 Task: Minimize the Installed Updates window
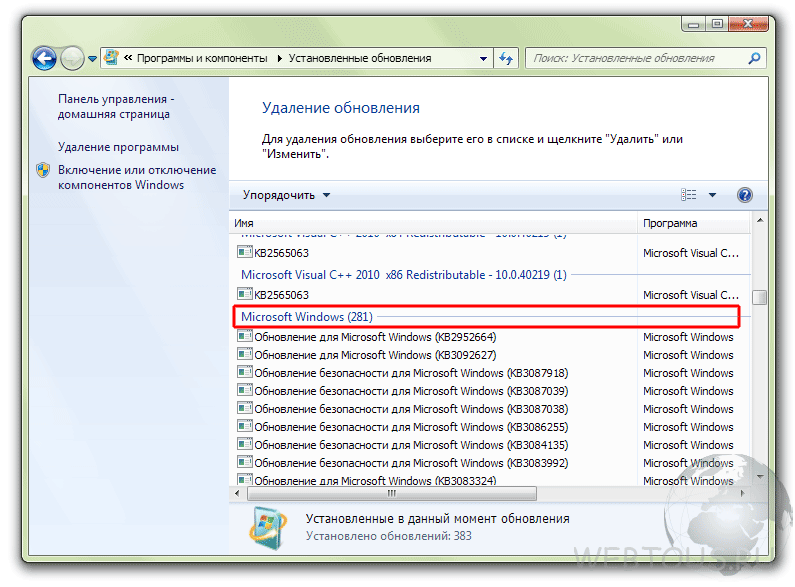point(693,24)
